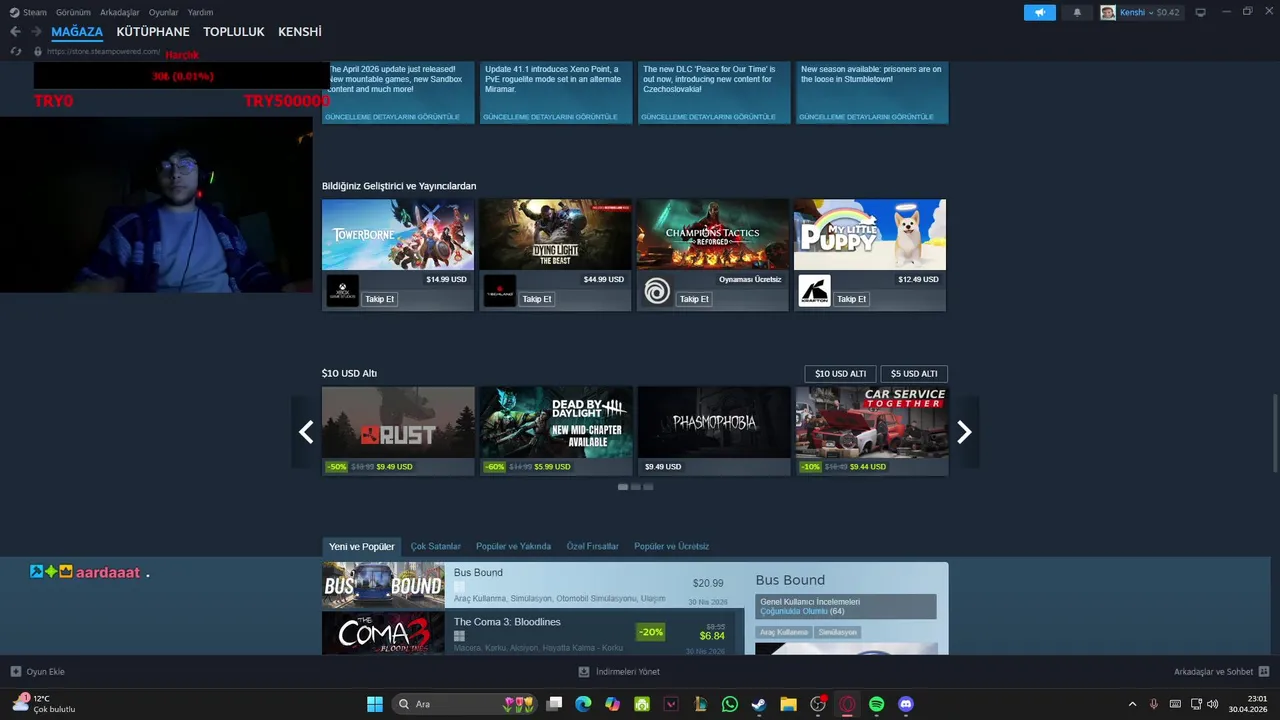Click the Simülasyon tag in preview
Screen dimensions: 1280x720
(x=837, y=632)
